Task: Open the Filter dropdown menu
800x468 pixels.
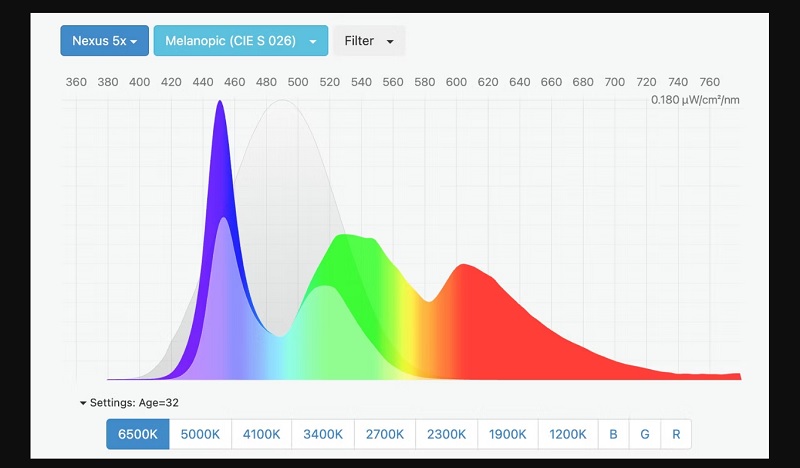Action: (x=368, y=41)
